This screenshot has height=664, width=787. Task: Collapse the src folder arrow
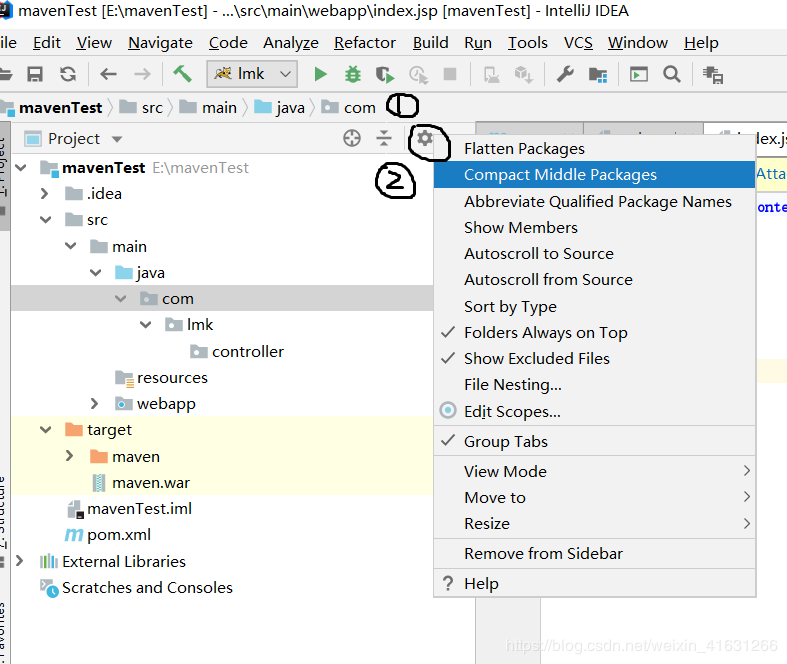pyautogui.click(x=46, y=220)
